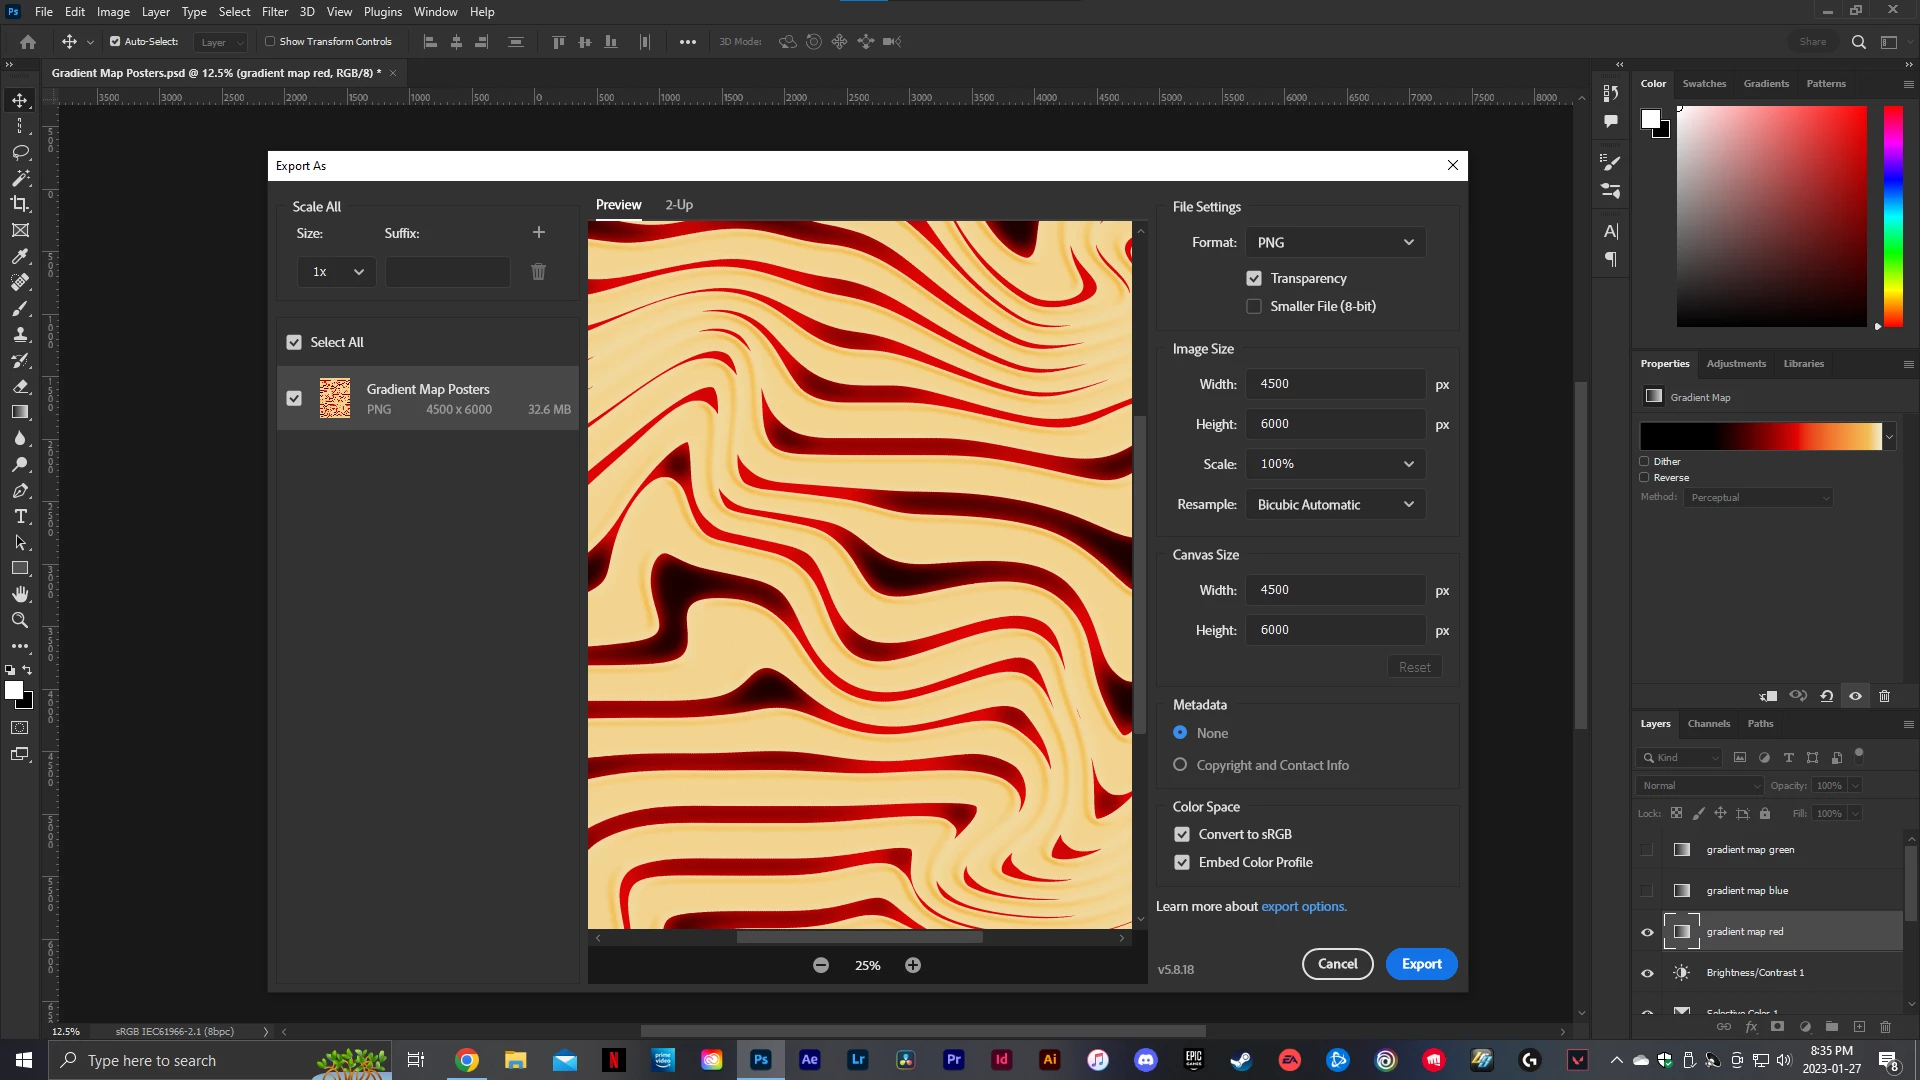Click the zoom out minus icon in preview
This screenshot has height=1080, width=1920.
[821, 965]
